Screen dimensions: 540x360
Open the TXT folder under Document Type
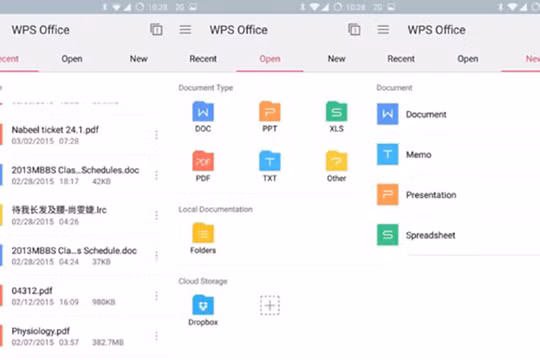click(270, 166)
